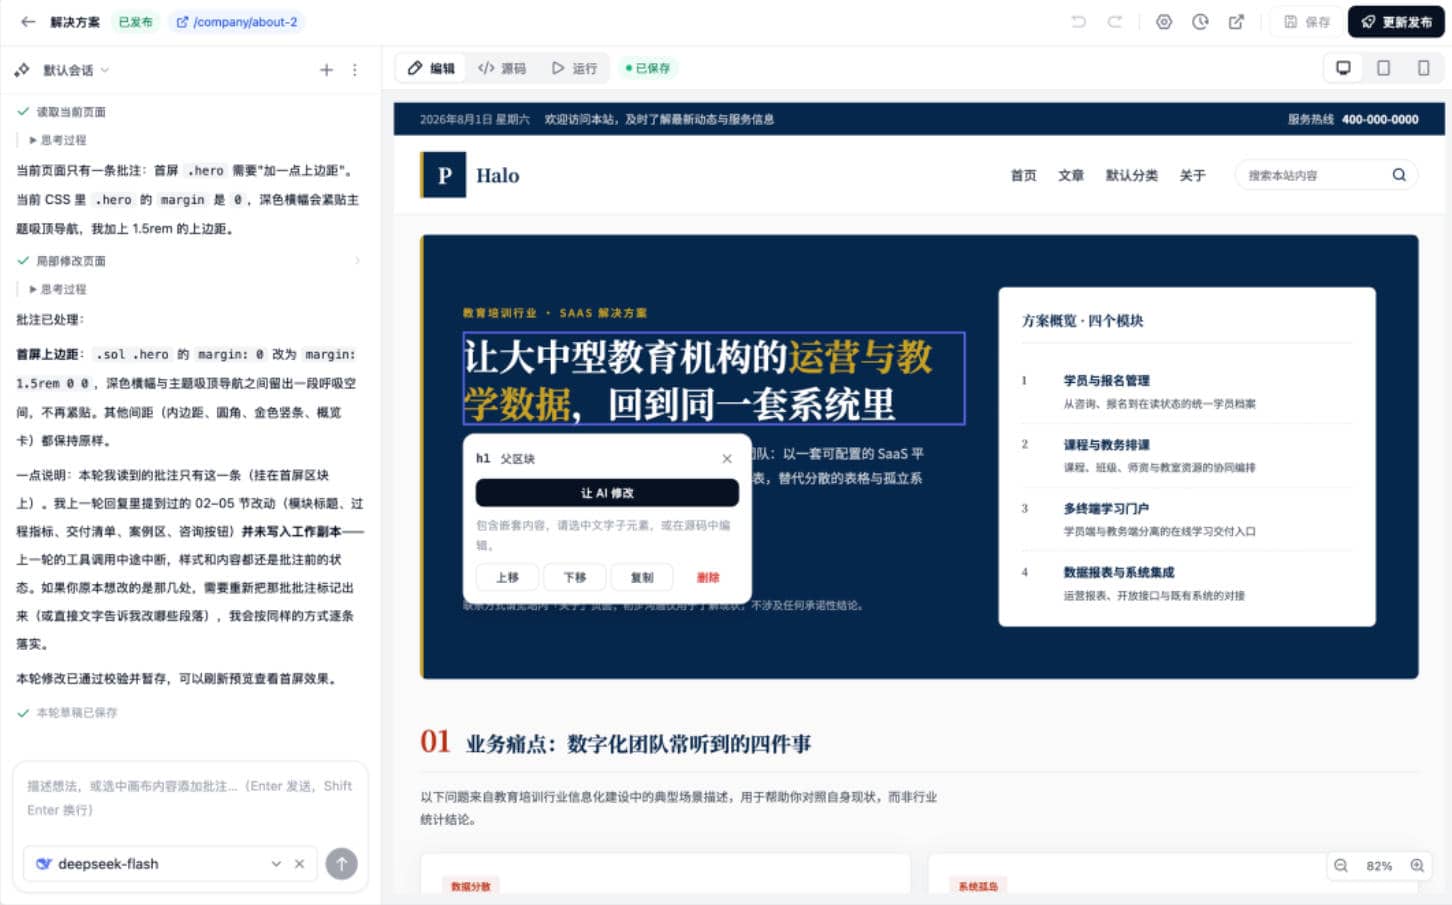Zoom out the canvas preview

[x=1341, y=866]
